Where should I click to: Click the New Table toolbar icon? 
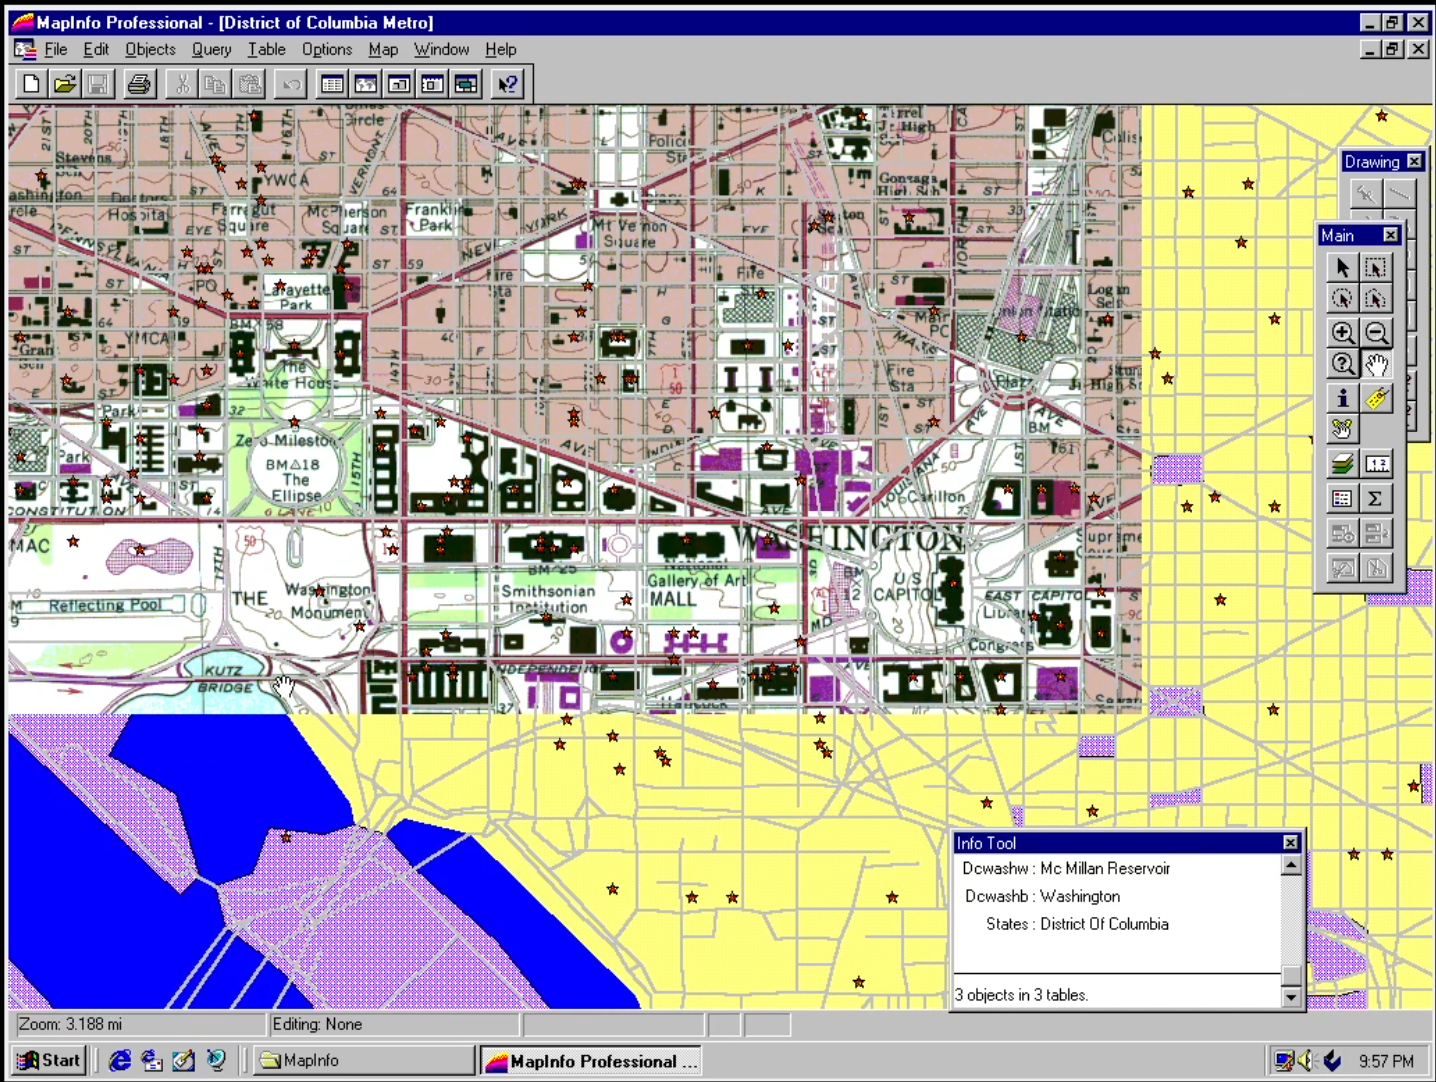[x=31, y=84]
